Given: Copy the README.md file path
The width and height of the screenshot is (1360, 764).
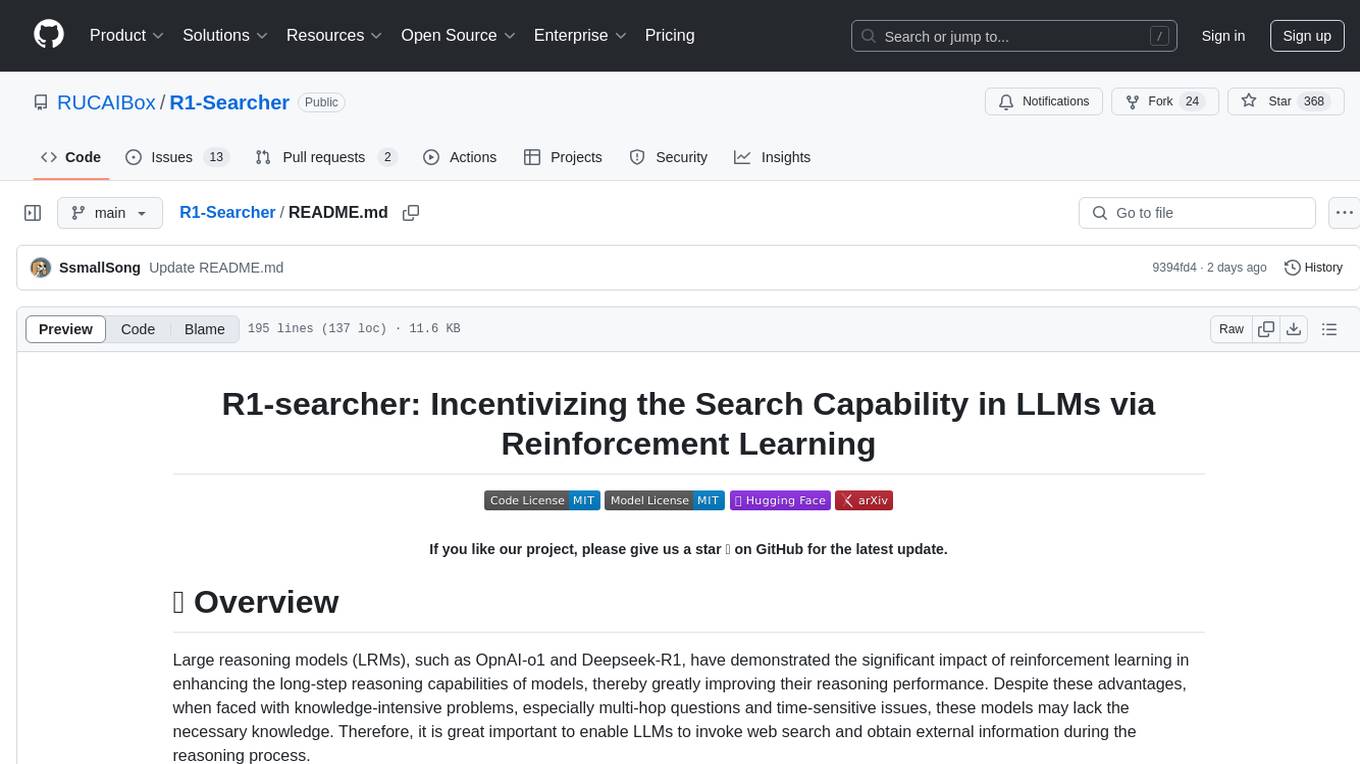Looking at the screenshot, I should 410,213.
